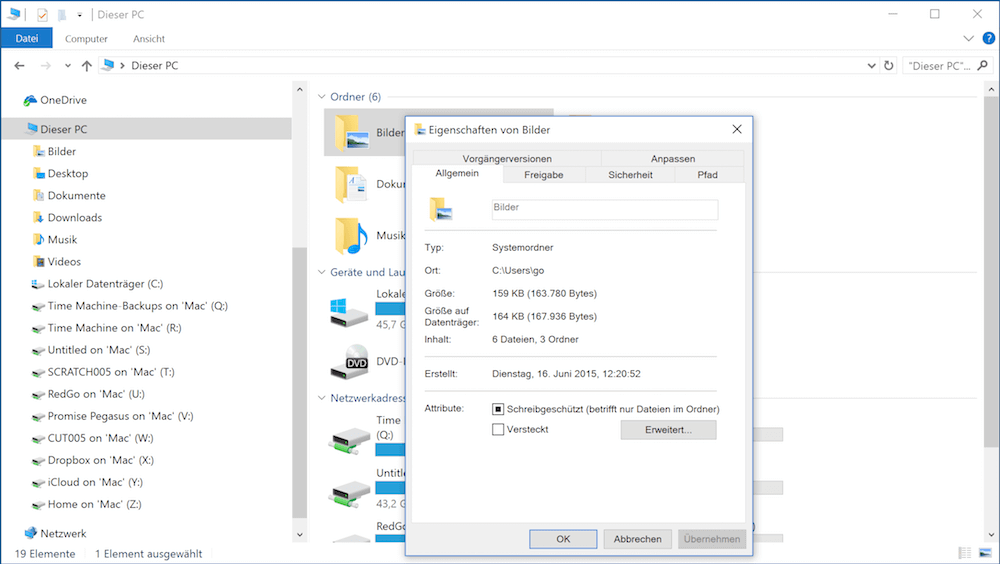The height and width of the screenshot is (564, 1000).
Task: Collapse the Geräte und Laufwerke group
Action: point(322,272)
